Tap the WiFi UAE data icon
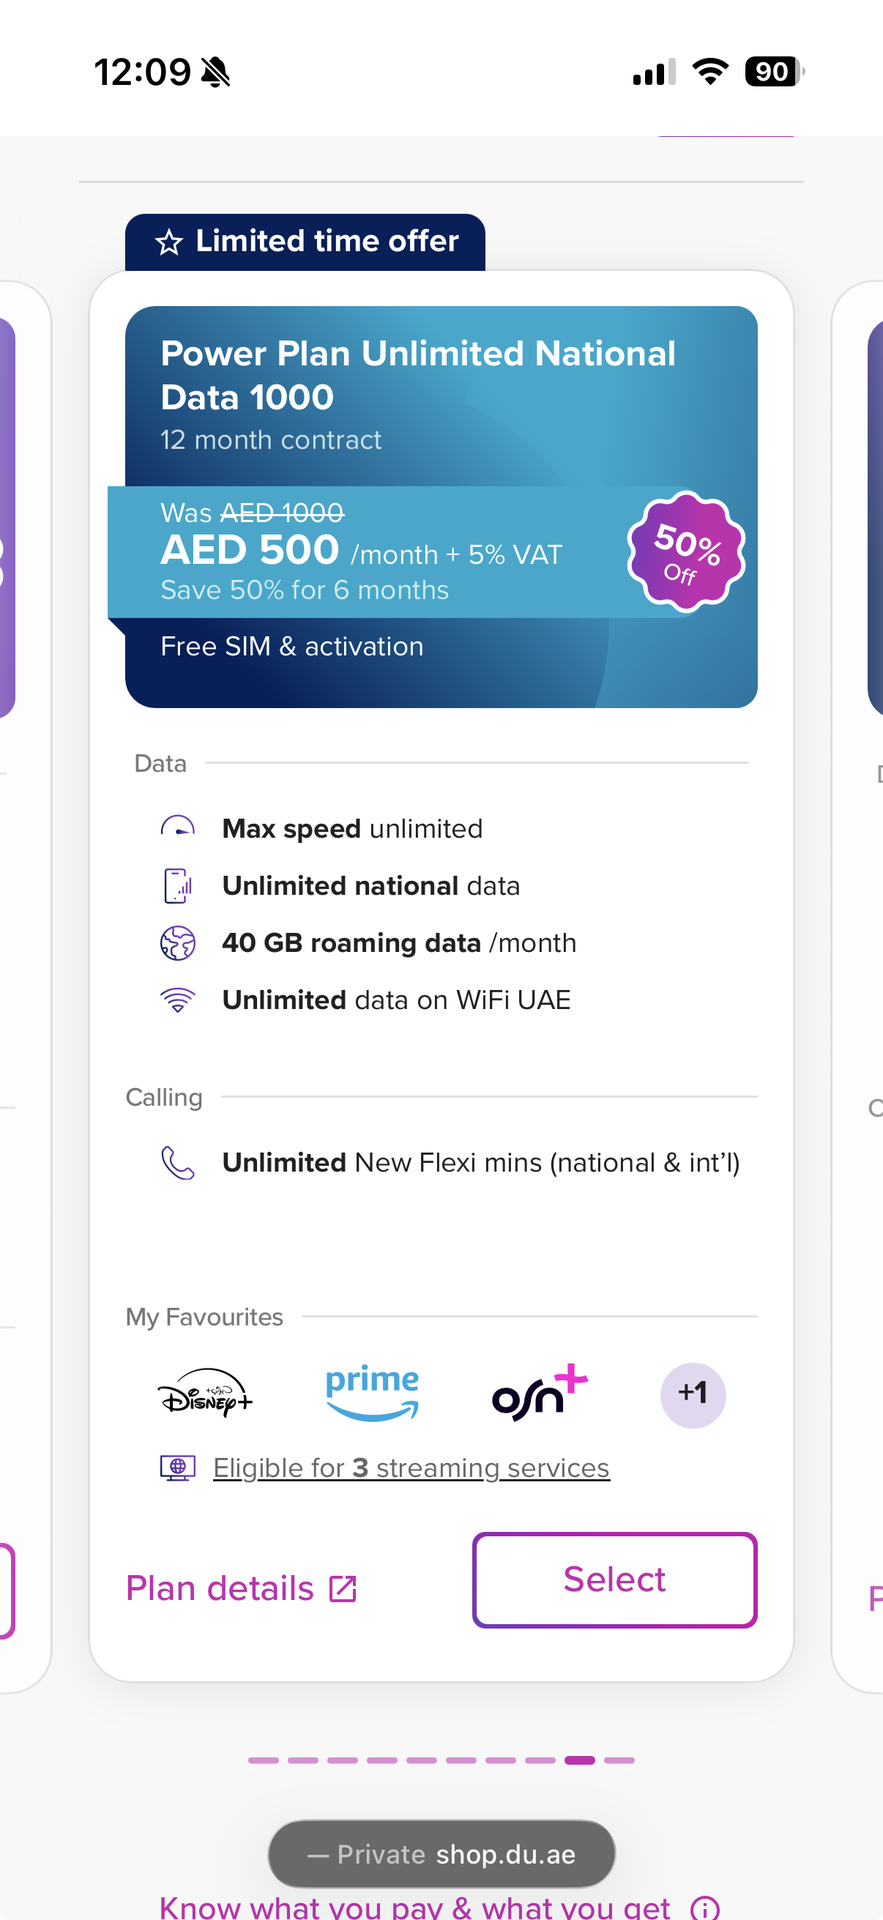 (x=178, y=1000)
